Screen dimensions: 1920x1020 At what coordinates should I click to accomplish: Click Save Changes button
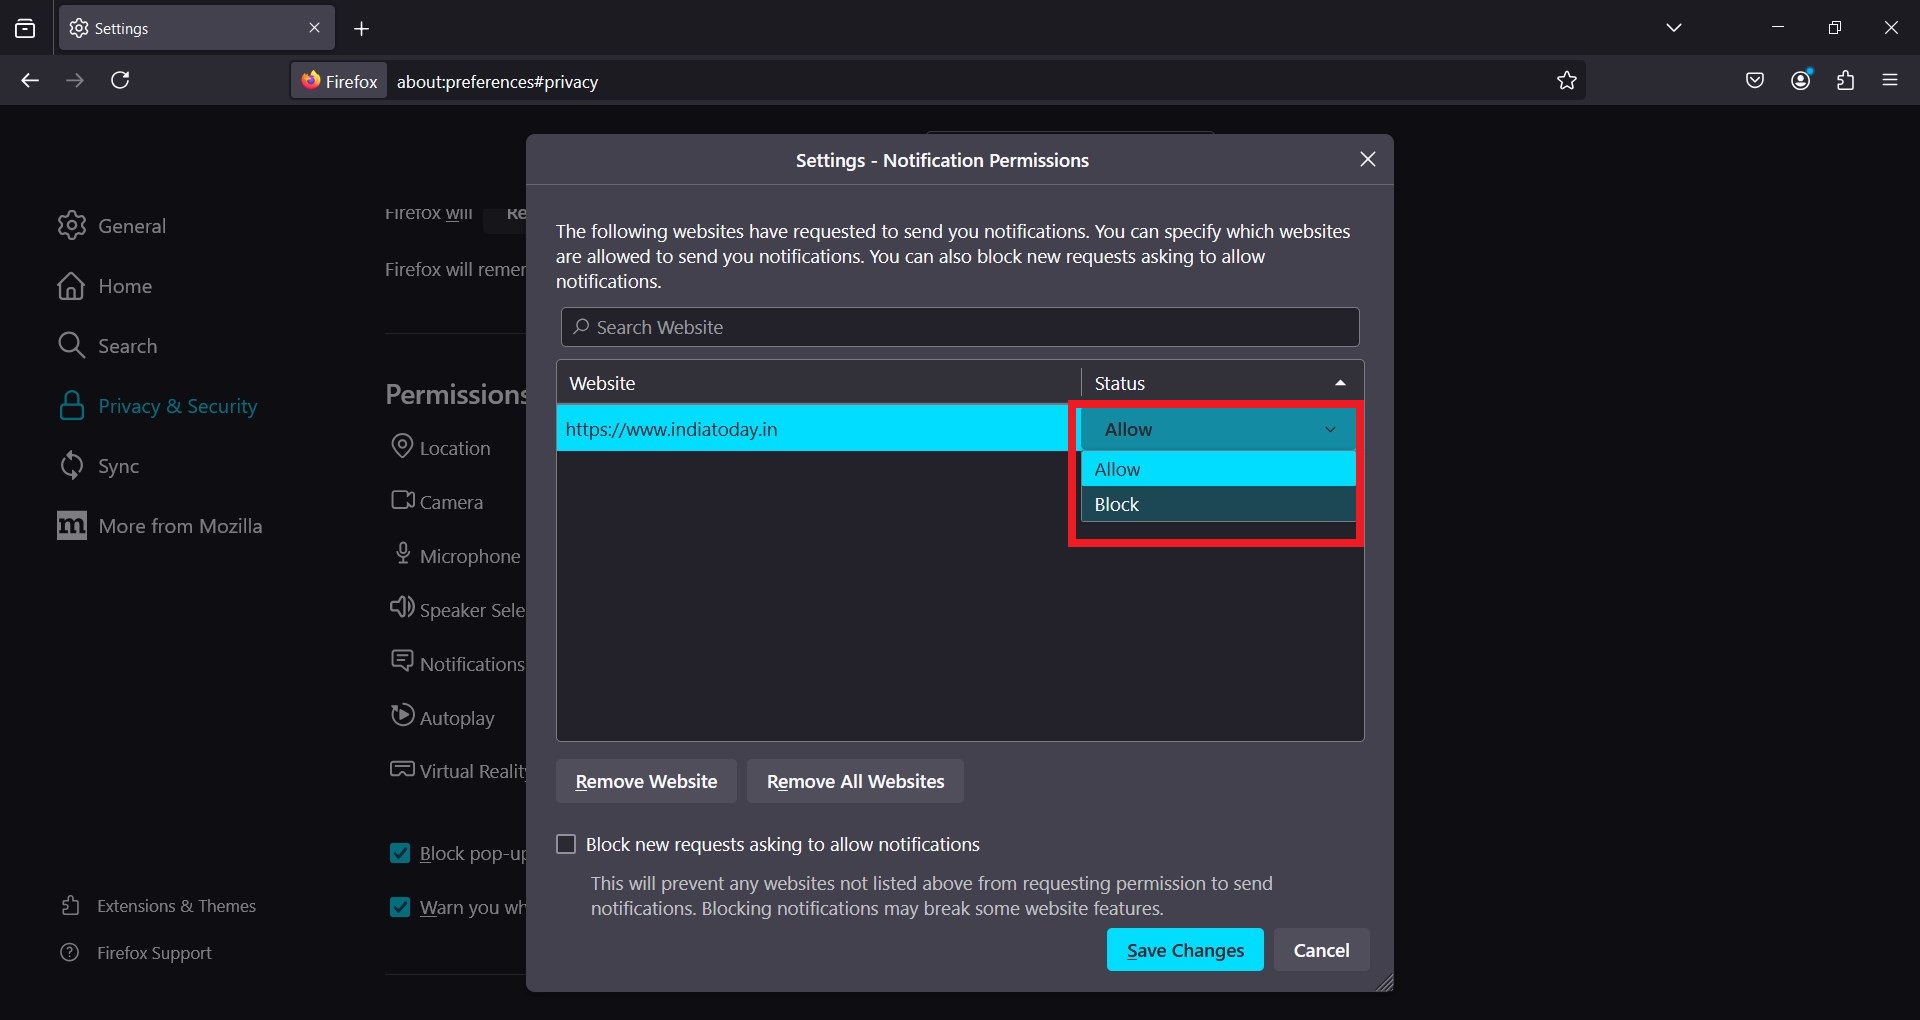1185,950
